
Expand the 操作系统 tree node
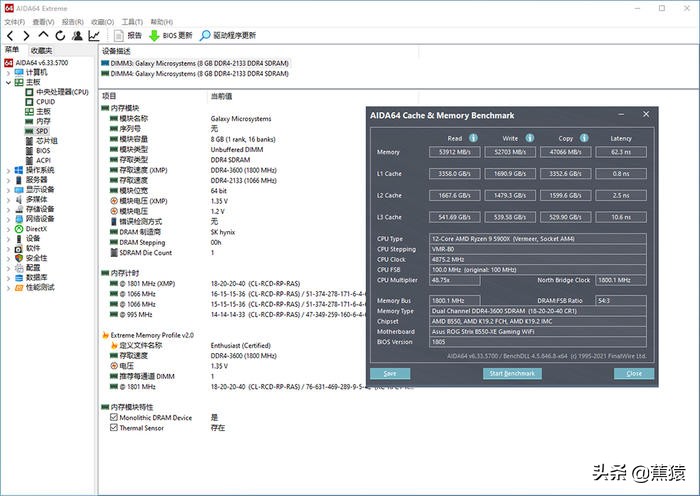[x=8, y=171]
